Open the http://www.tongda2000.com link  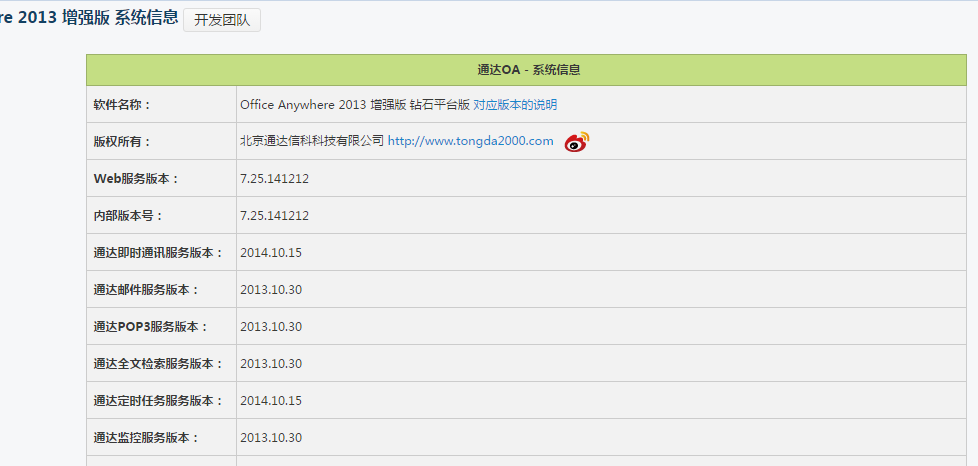[x=470, y=141]
